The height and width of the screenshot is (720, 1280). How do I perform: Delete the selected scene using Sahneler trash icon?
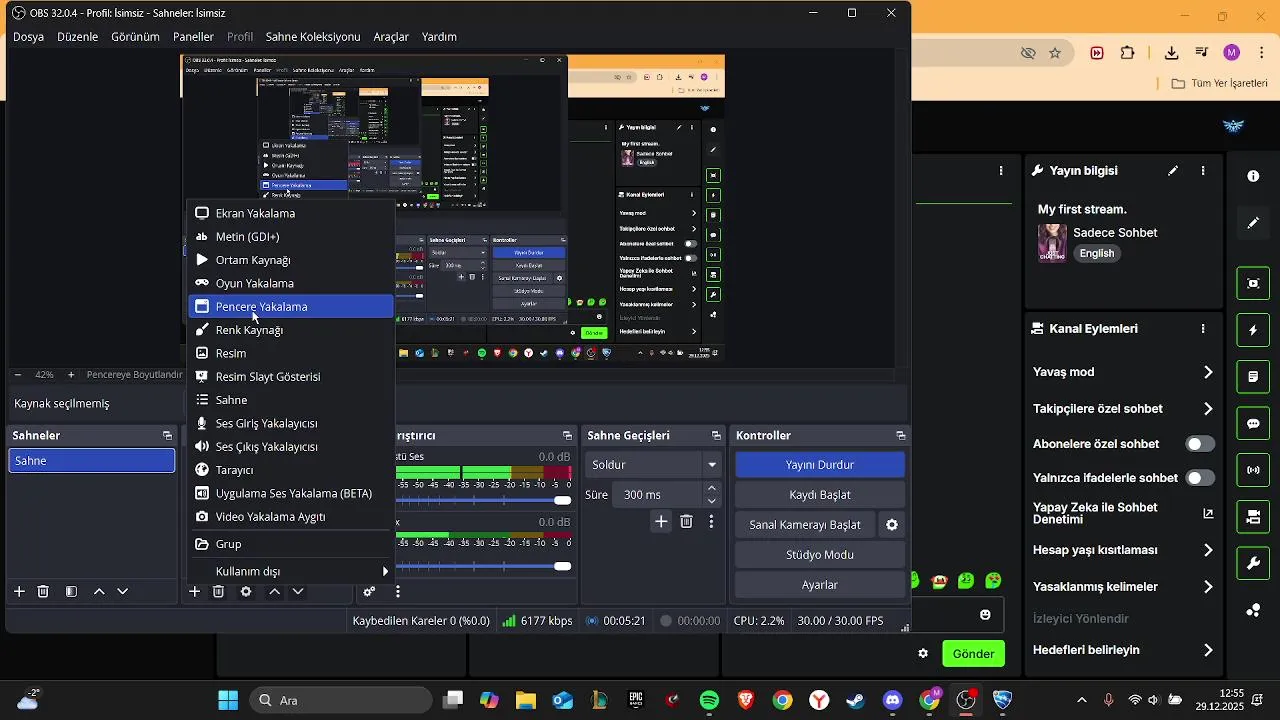pos(43,592)
